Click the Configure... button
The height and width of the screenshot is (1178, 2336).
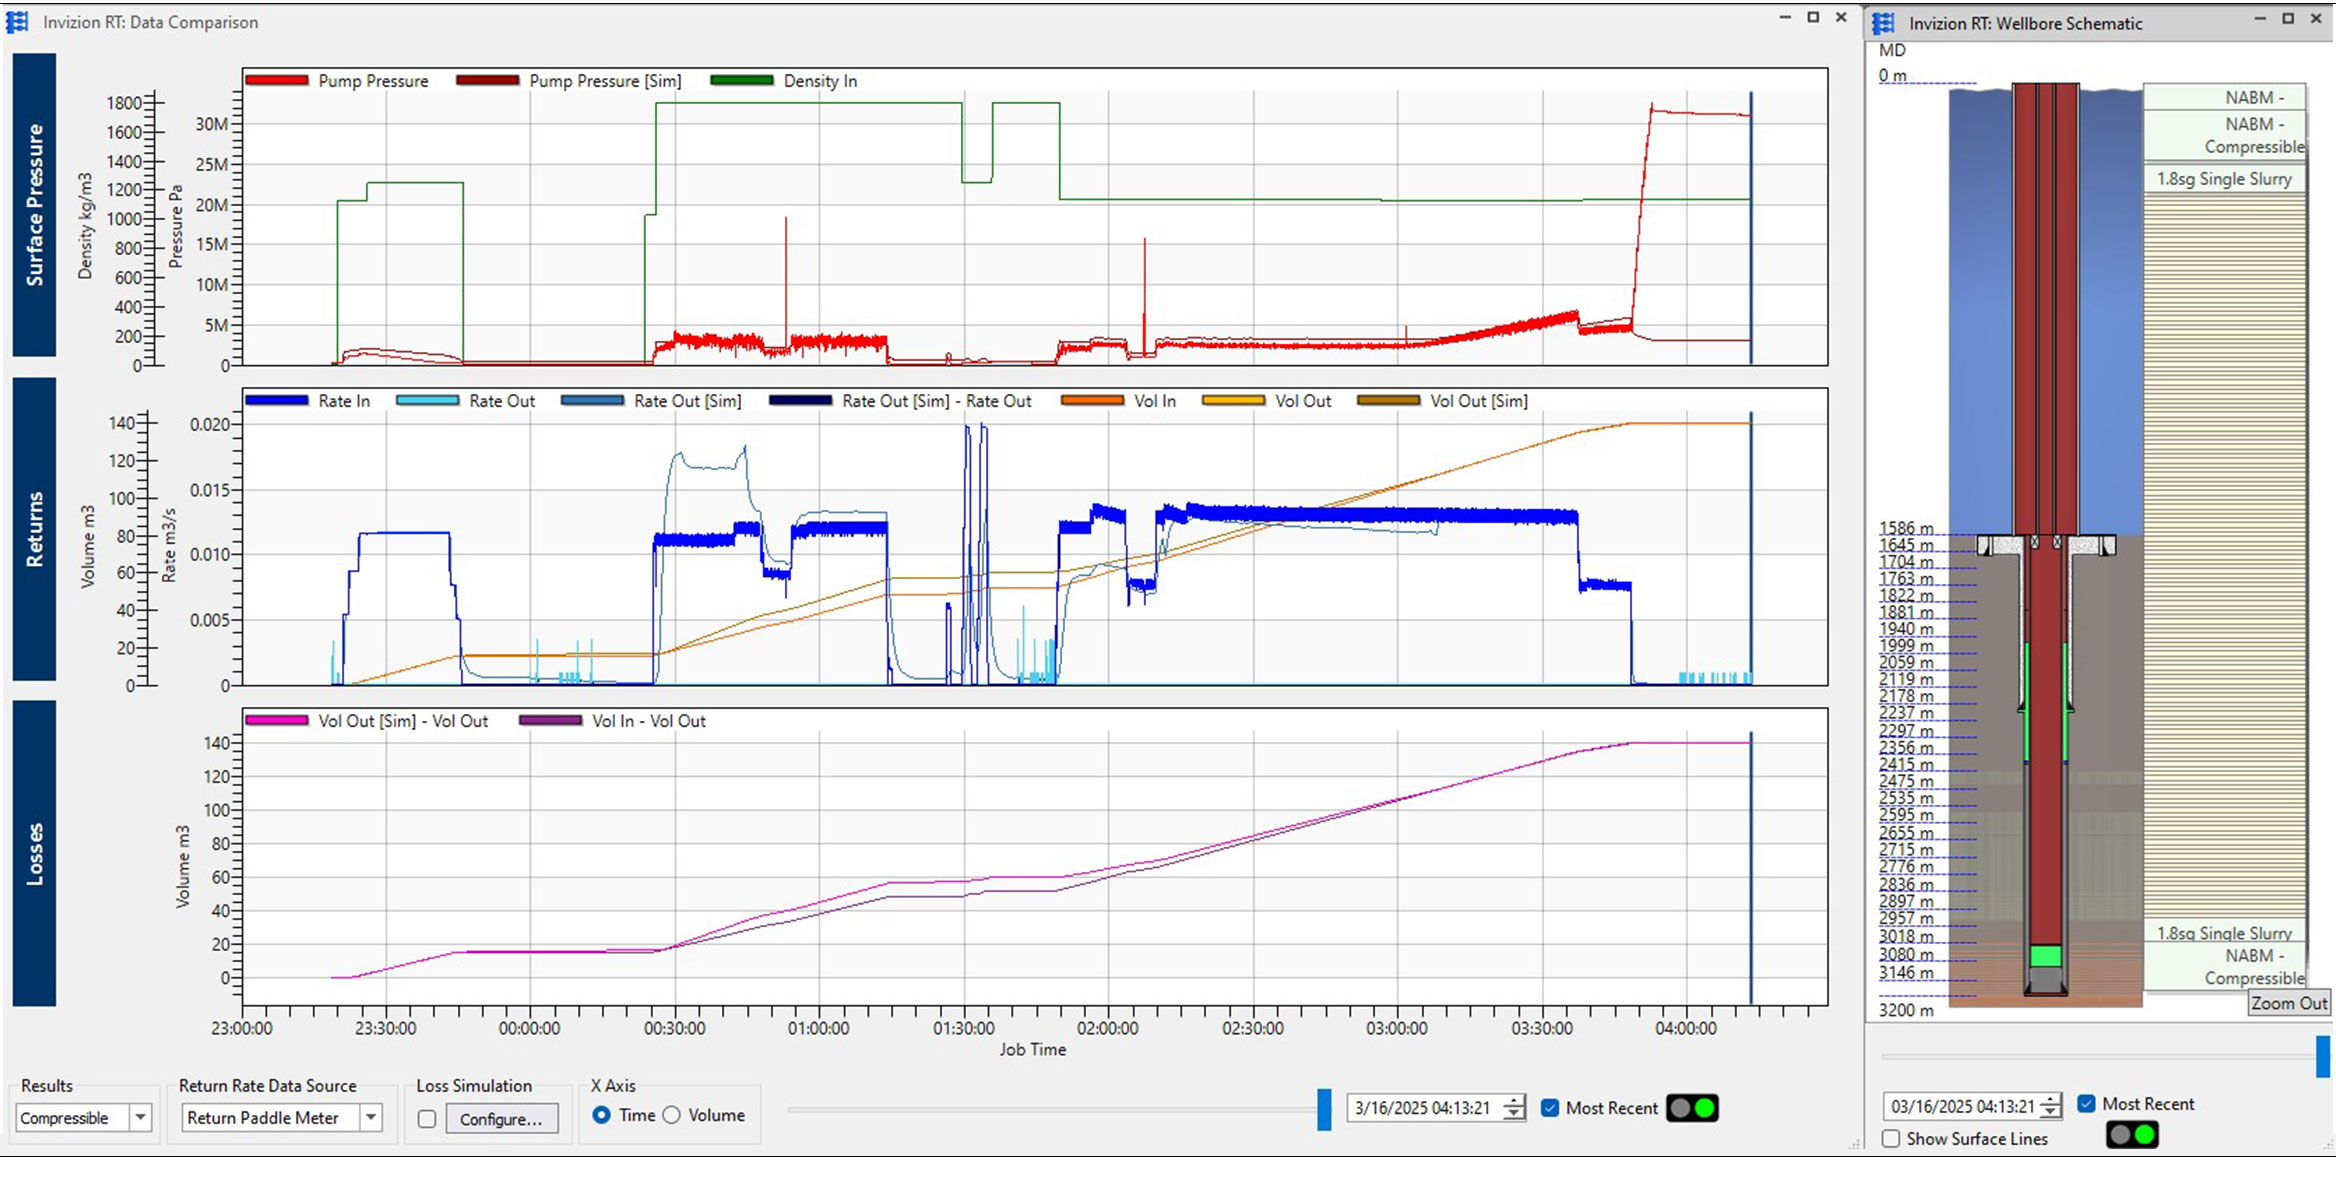tap(501, 1119)
